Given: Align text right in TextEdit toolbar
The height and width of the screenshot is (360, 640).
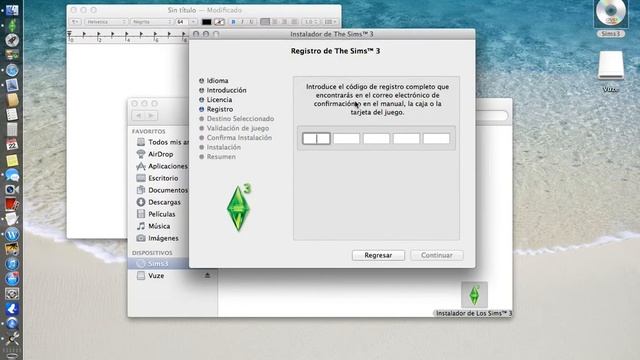Looking at the screenshot, I should coord(284,22).
